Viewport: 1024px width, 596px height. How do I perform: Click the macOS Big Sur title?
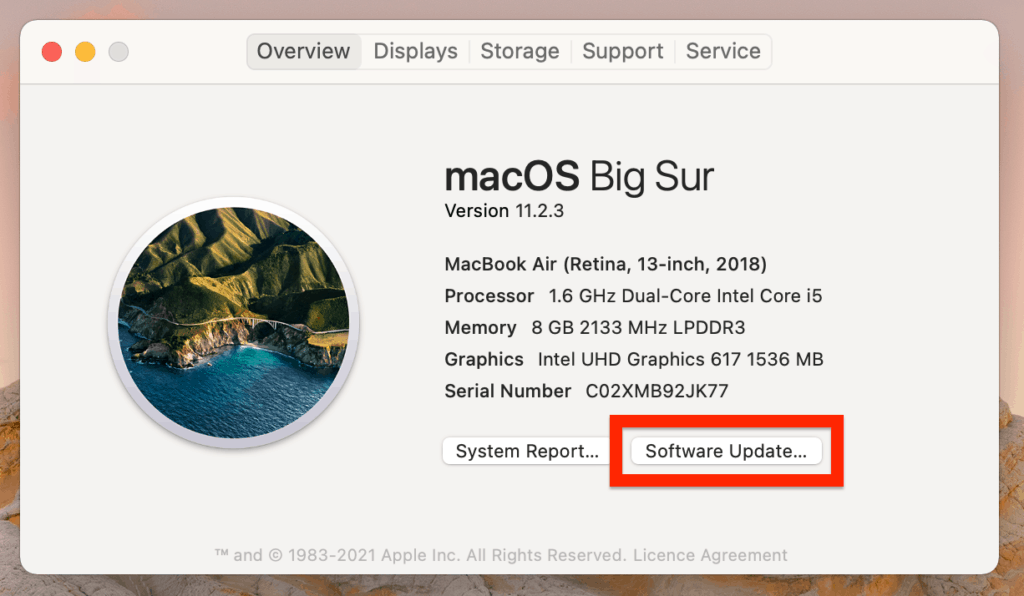point(579,177)
